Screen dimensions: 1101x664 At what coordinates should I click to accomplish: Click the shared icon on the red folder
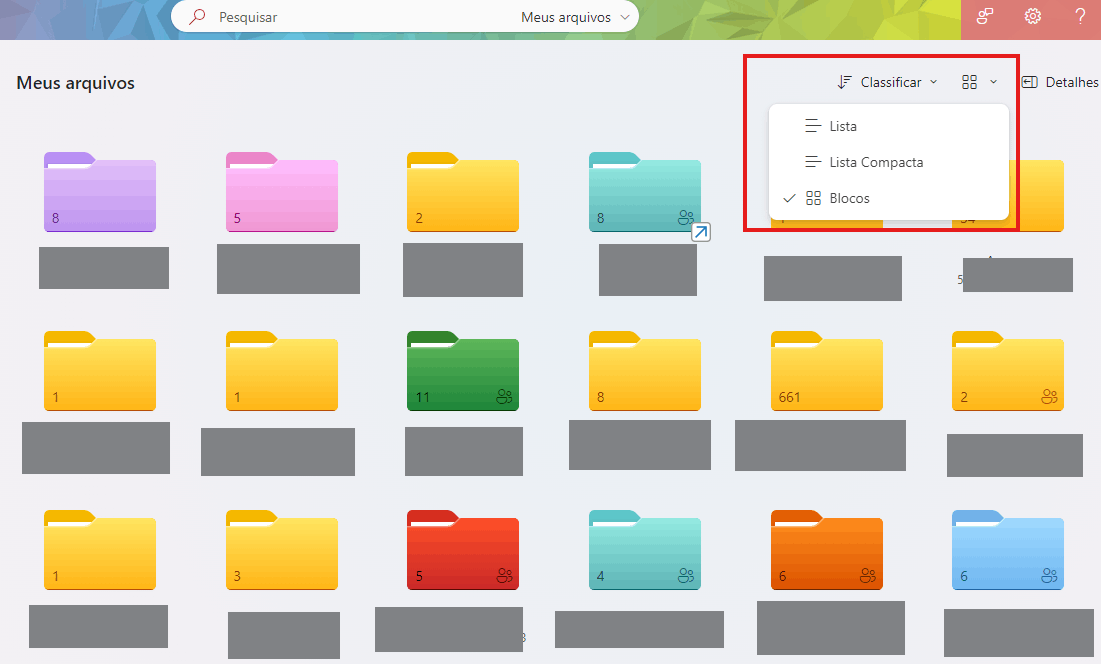point(504,576)
